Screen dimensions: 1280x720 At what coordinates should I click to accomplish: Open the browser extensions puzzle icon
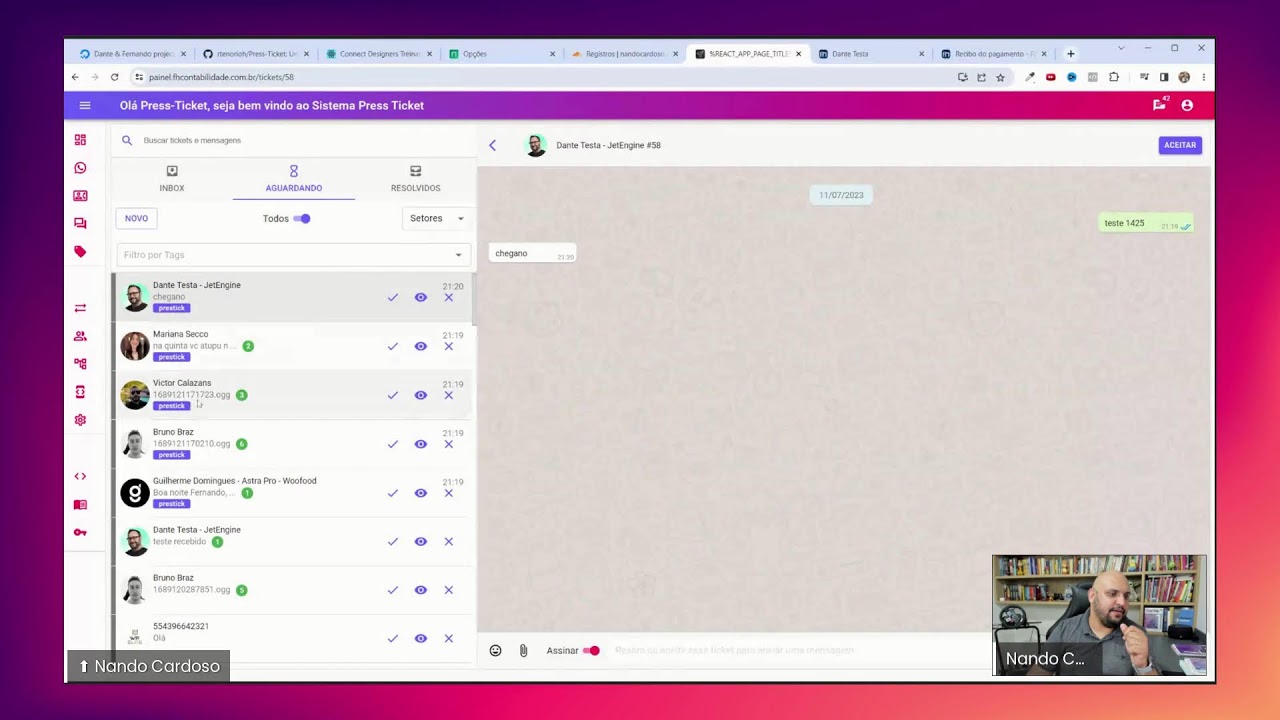click(x=1114, y=77)
